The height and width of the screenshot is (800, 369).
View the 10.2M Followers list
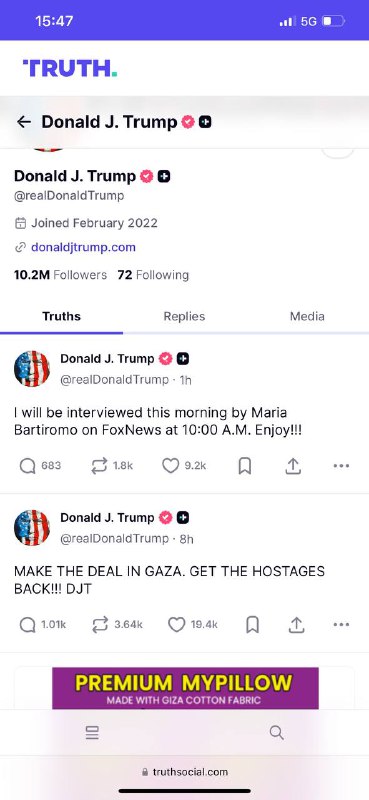[60, 275]
